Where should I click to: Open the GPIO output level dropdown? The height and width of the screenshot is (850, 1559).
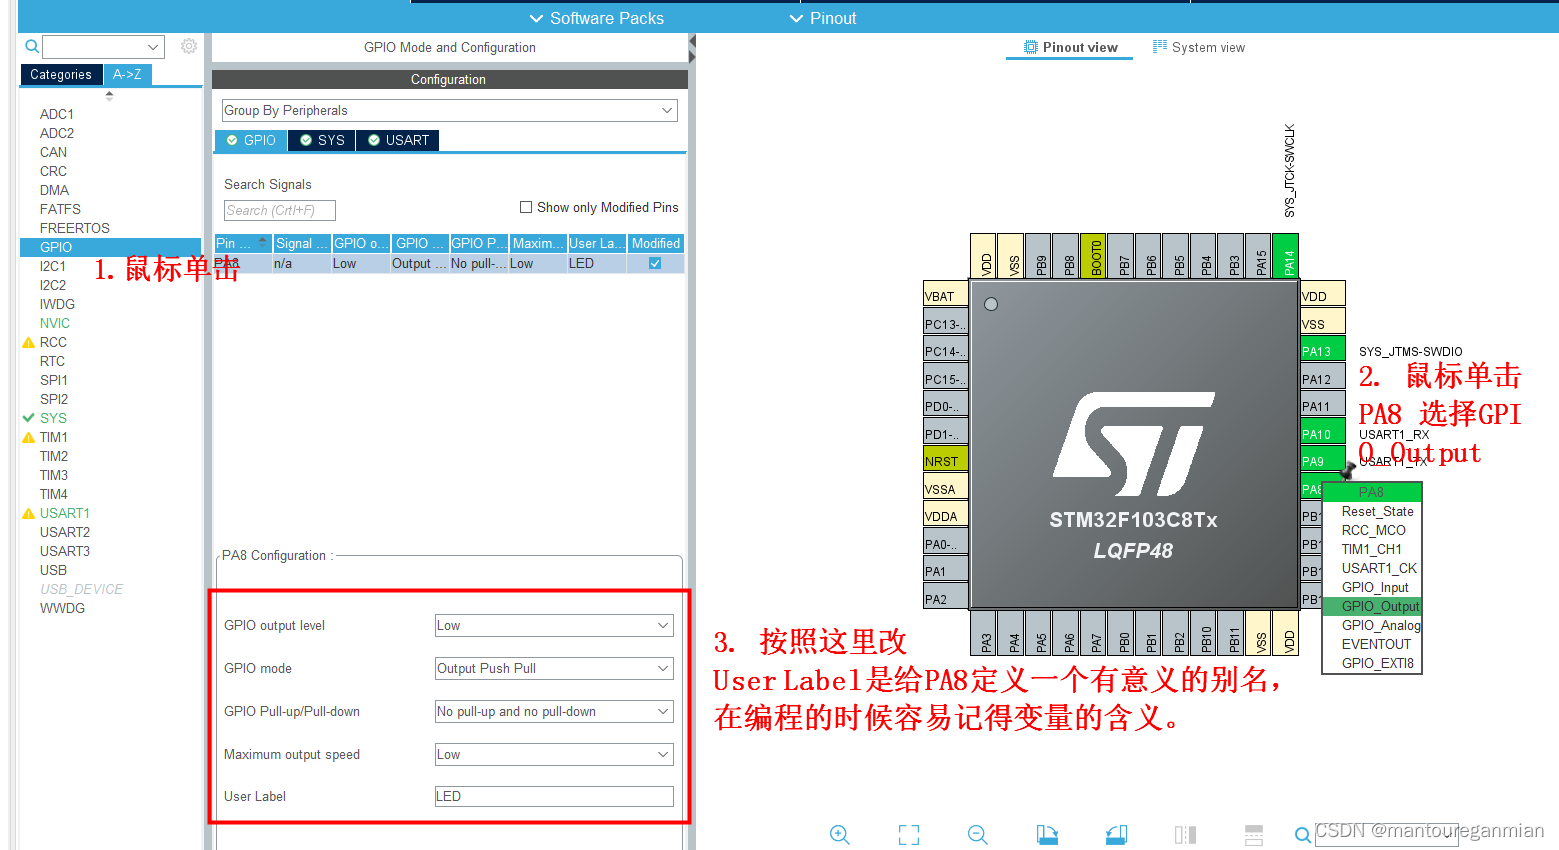(x=554, y=626)
